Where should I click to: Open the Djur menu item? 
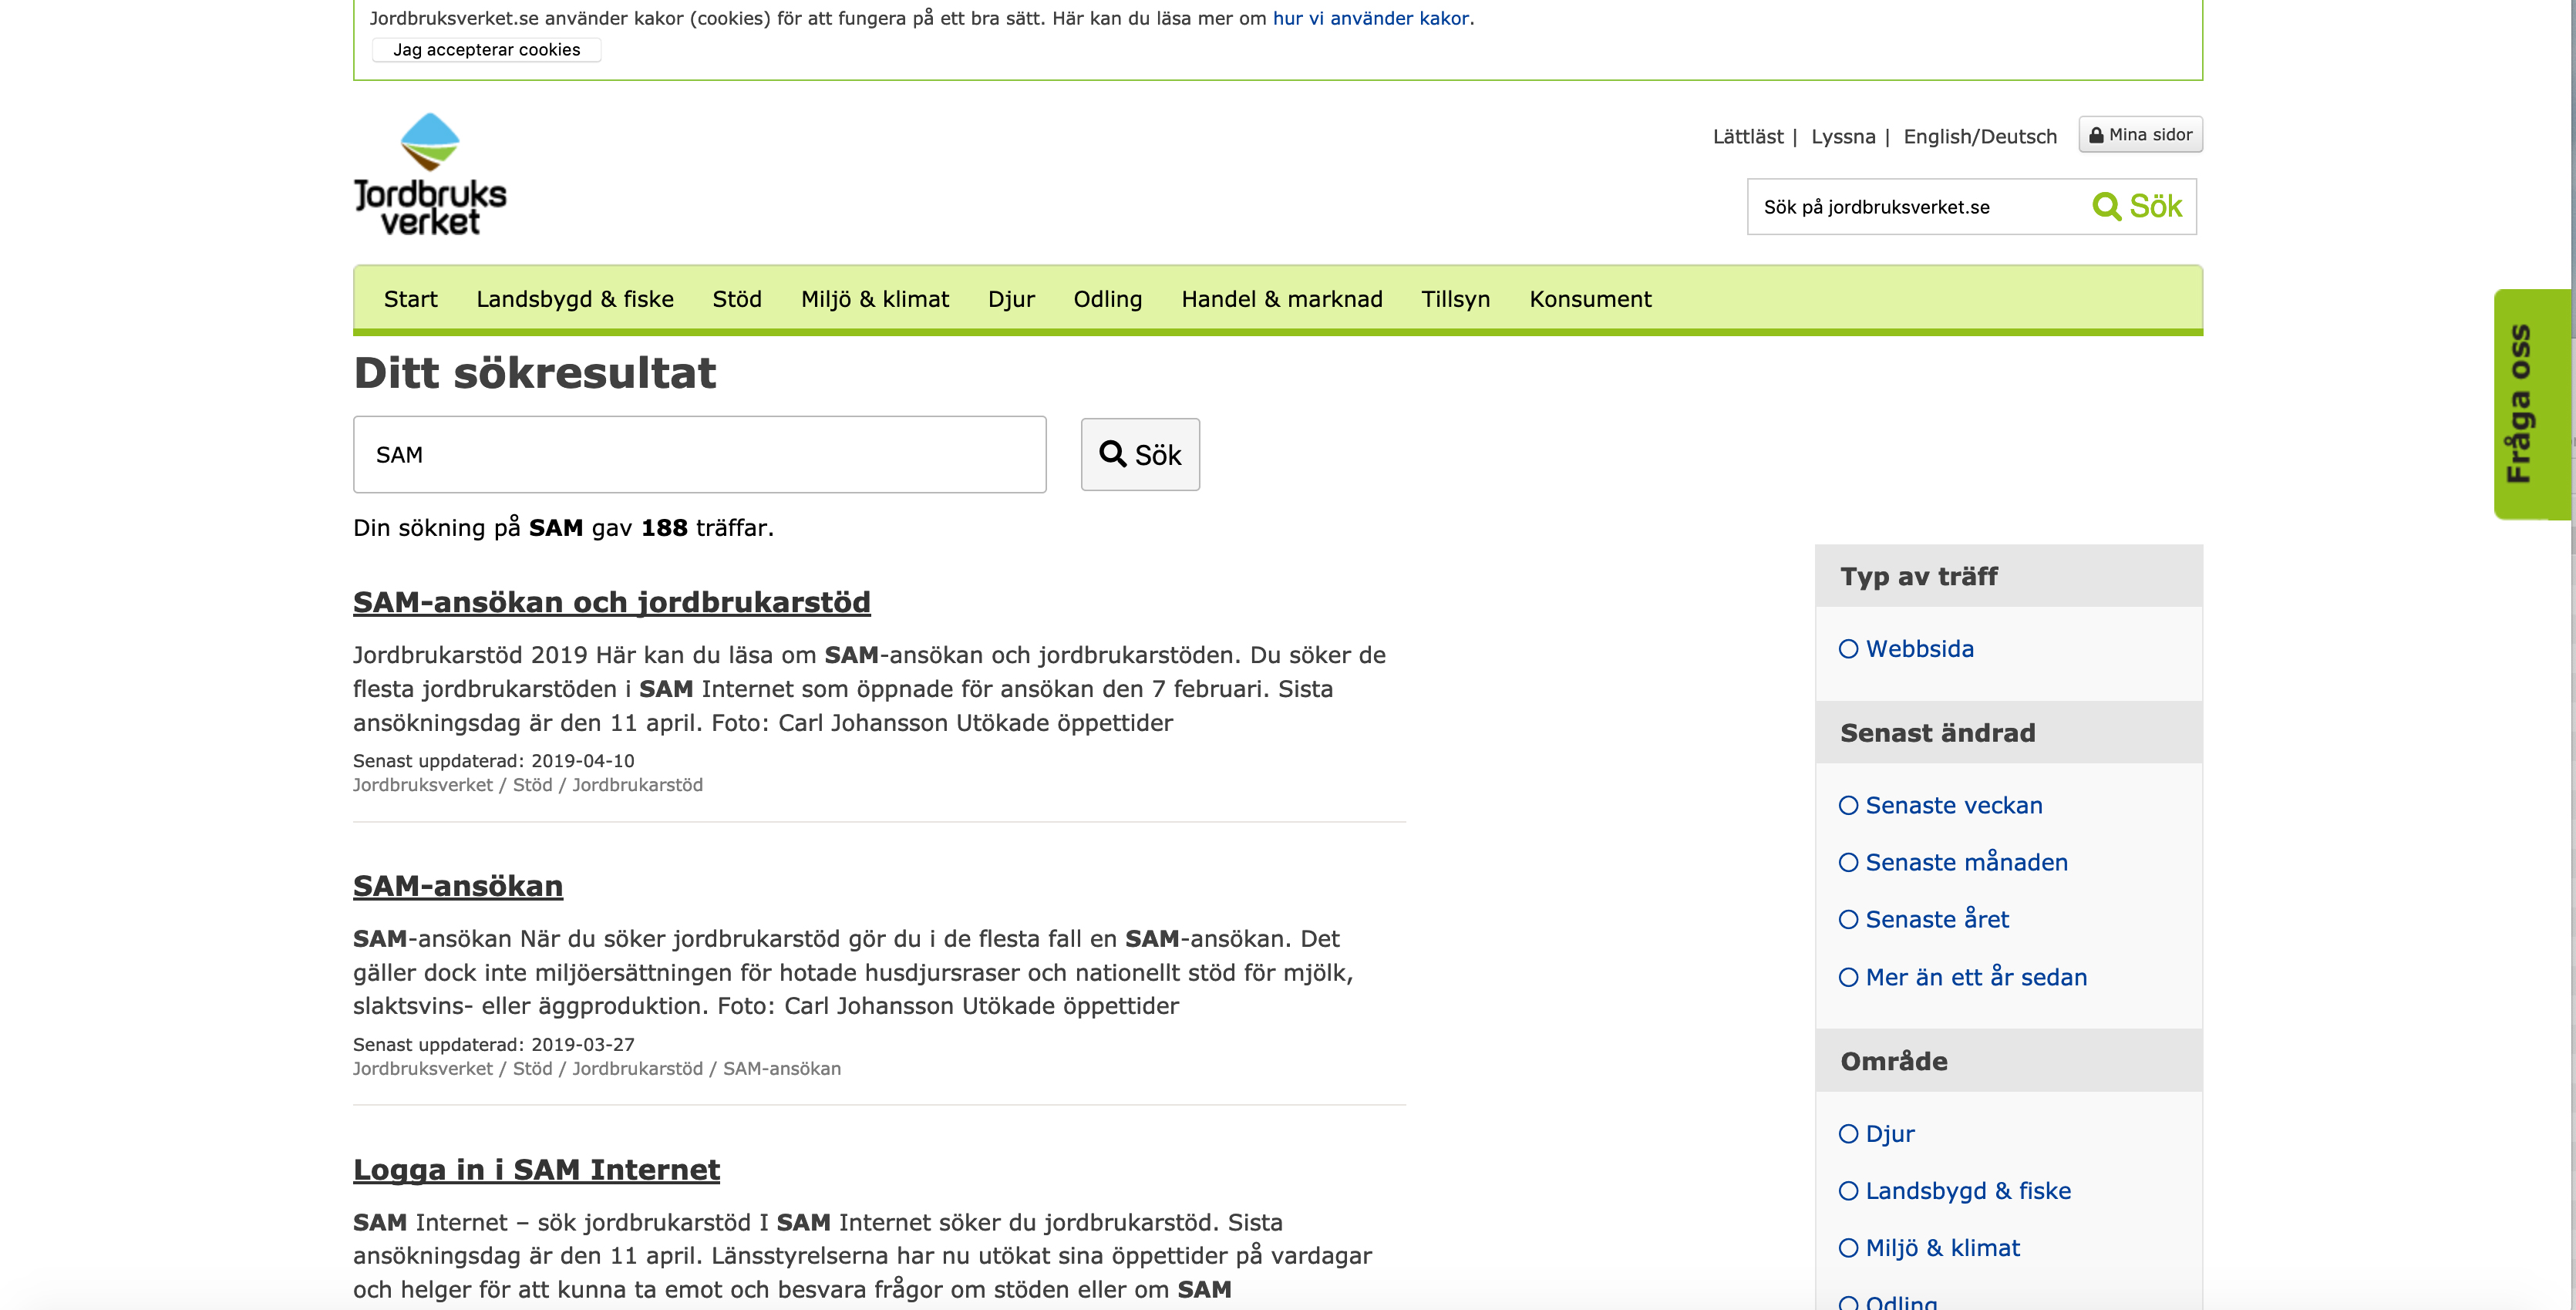1011,299
